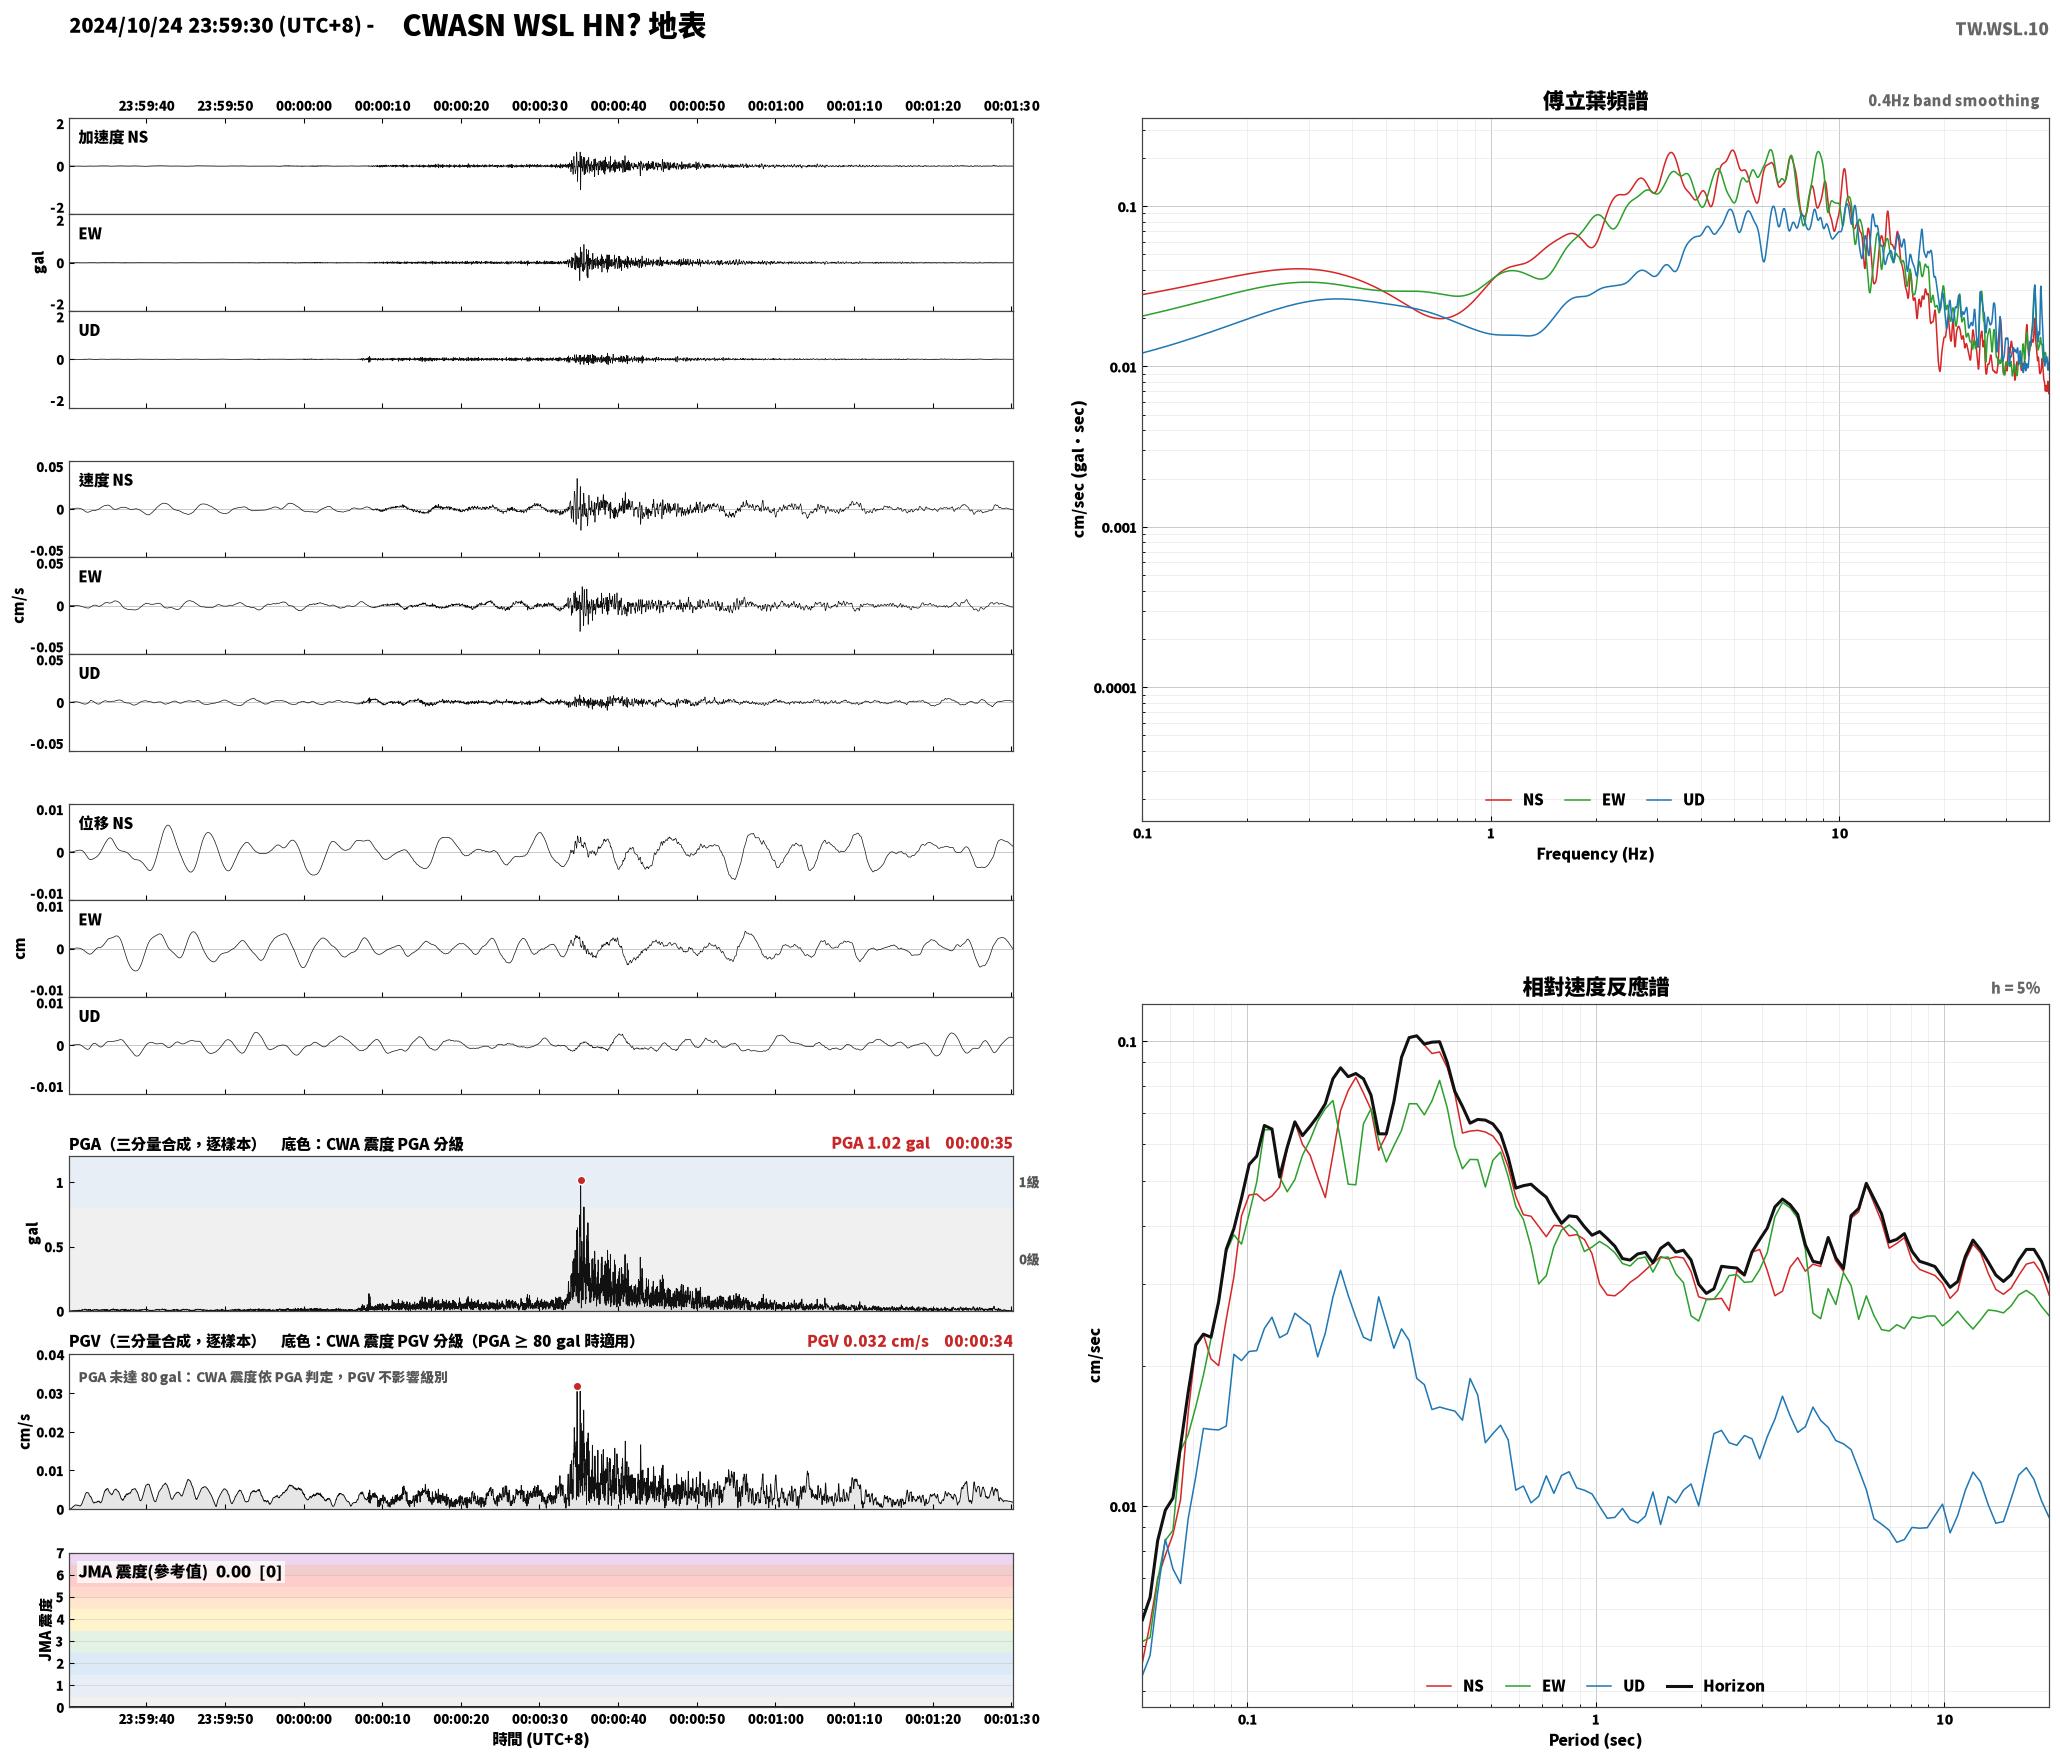The image size is (2060, 1760).
Task: Click the 0.4Hz band smoothing note
Action: (1953, 101)
